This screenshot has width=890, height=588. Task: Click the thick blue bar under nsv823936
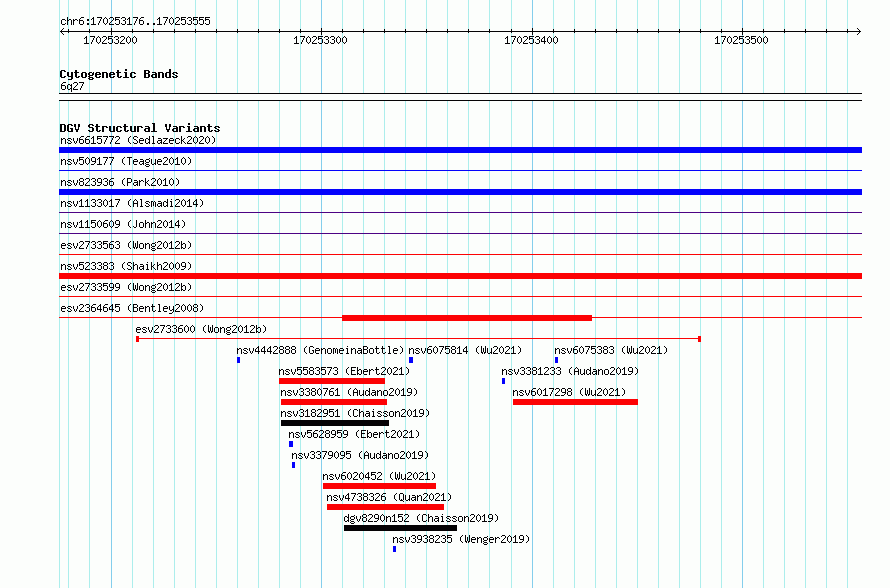(460, 192)
